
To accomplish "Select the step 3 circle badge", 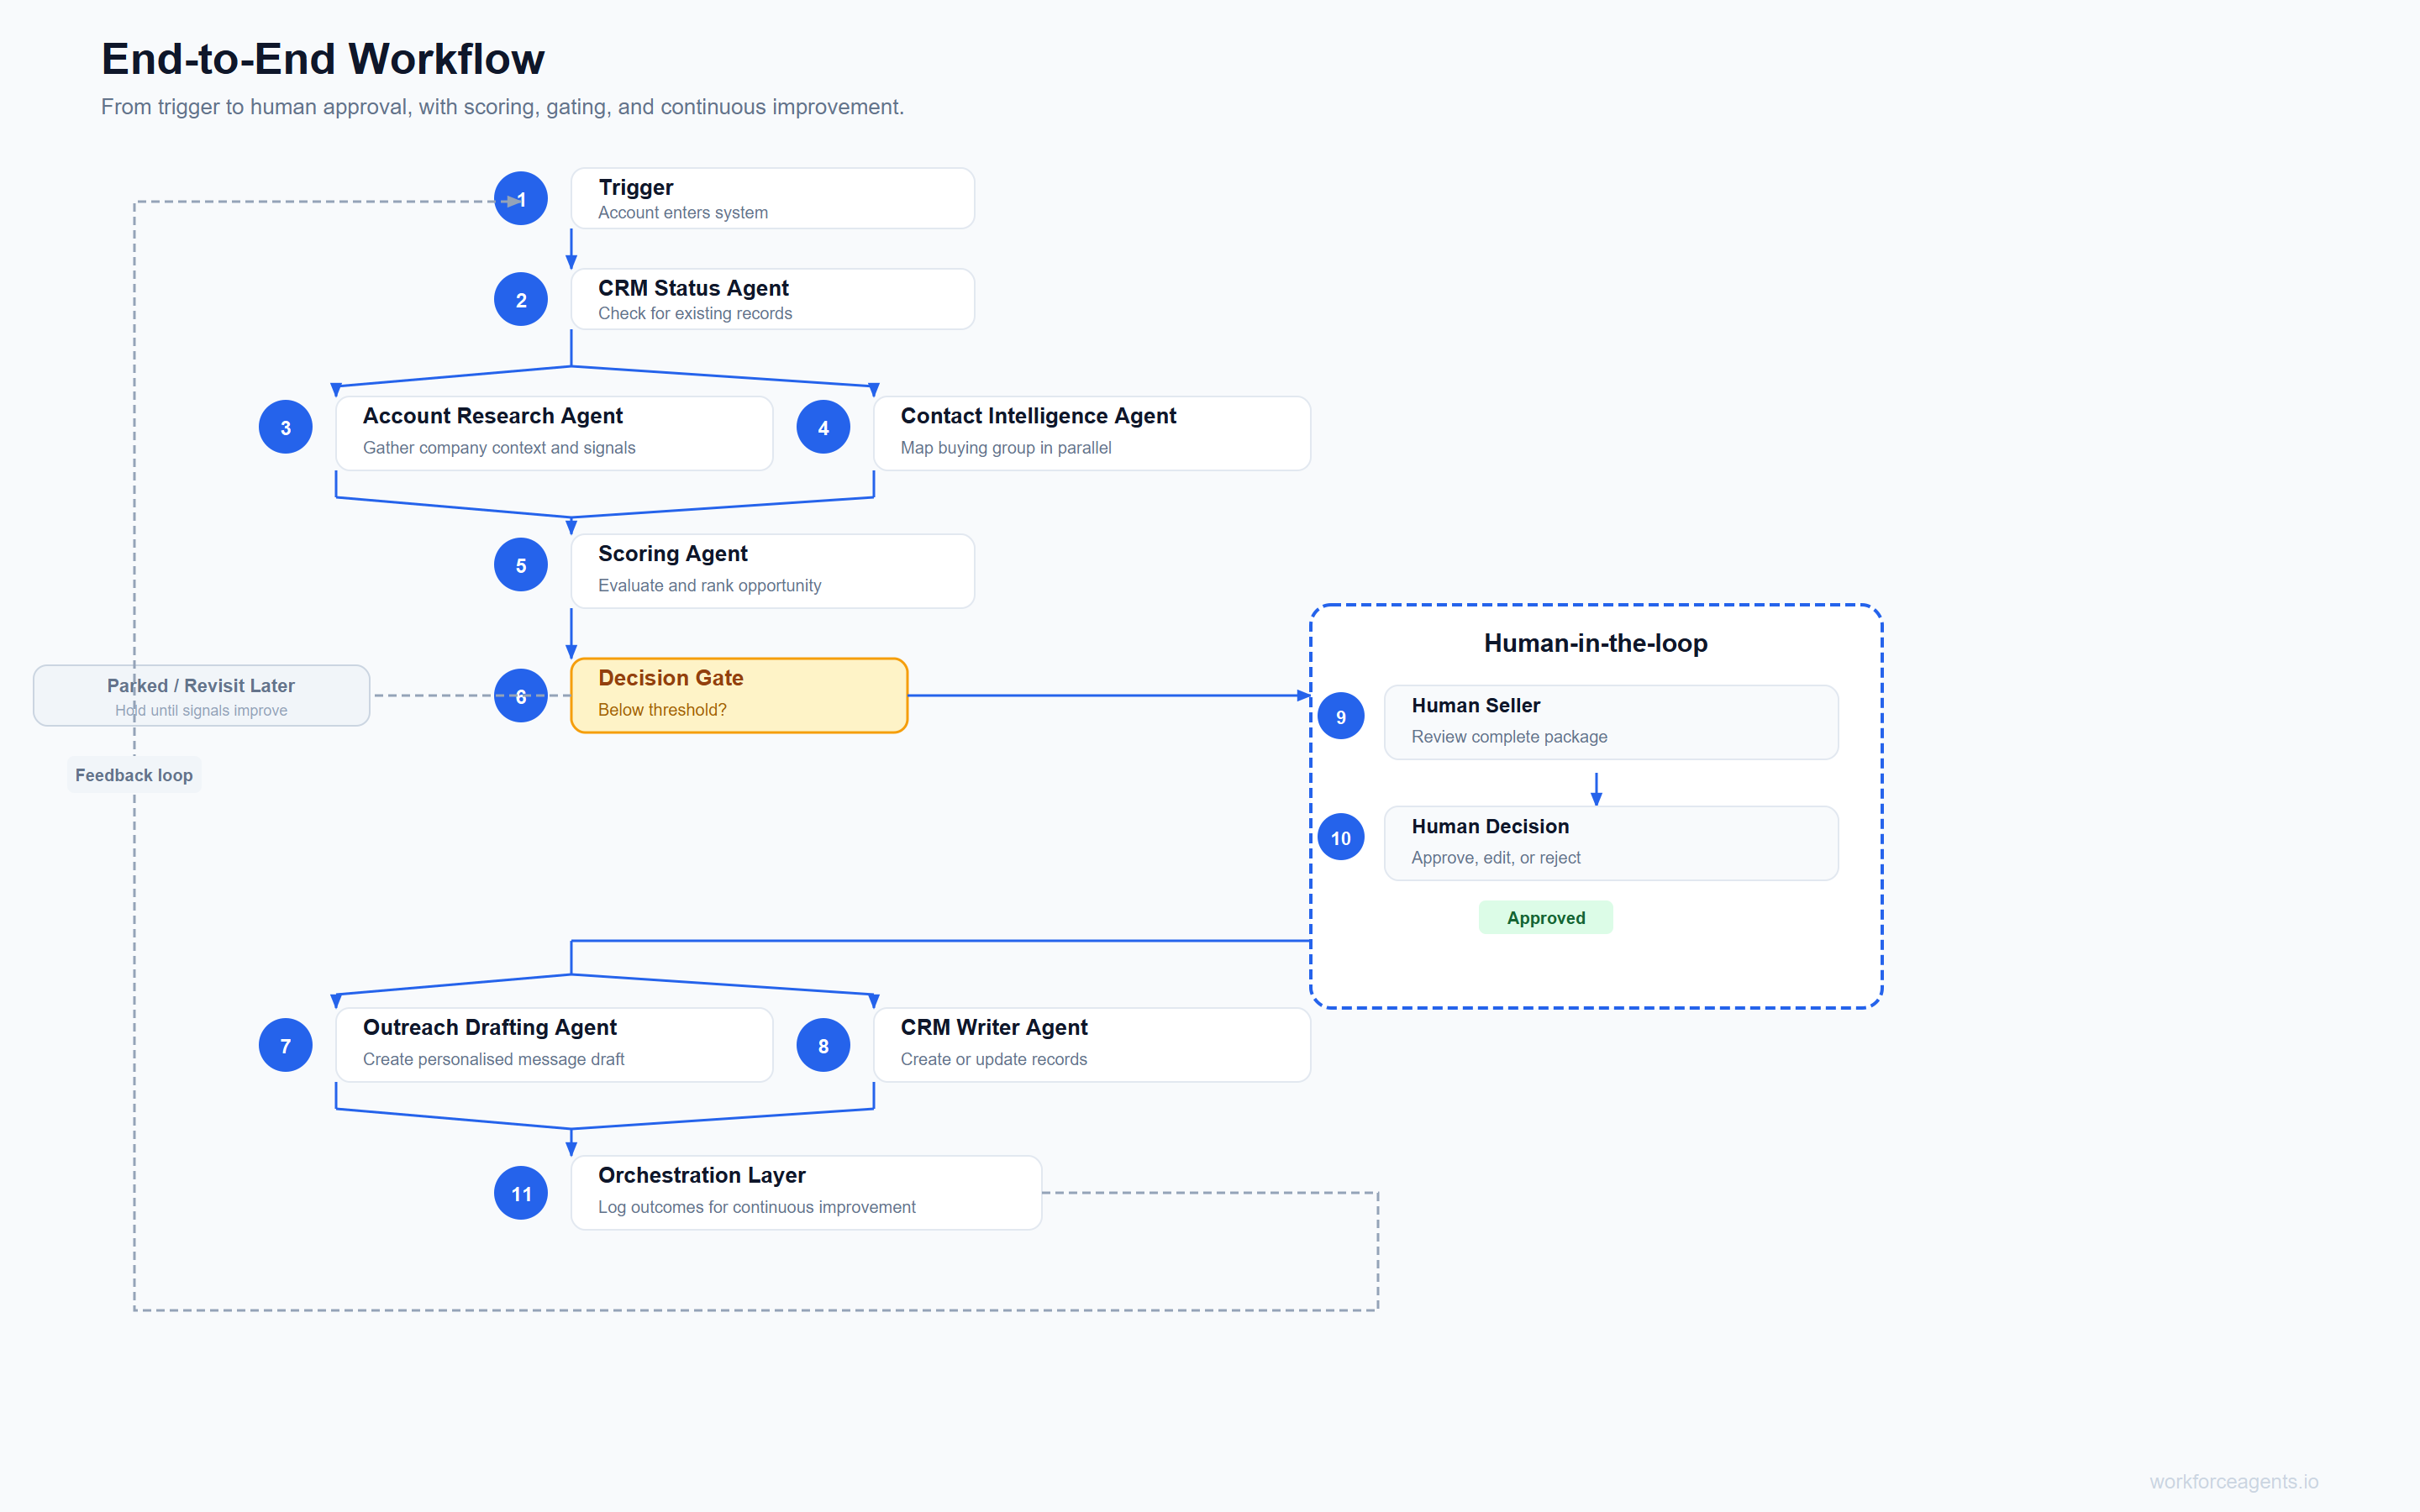I will point(285,427).
